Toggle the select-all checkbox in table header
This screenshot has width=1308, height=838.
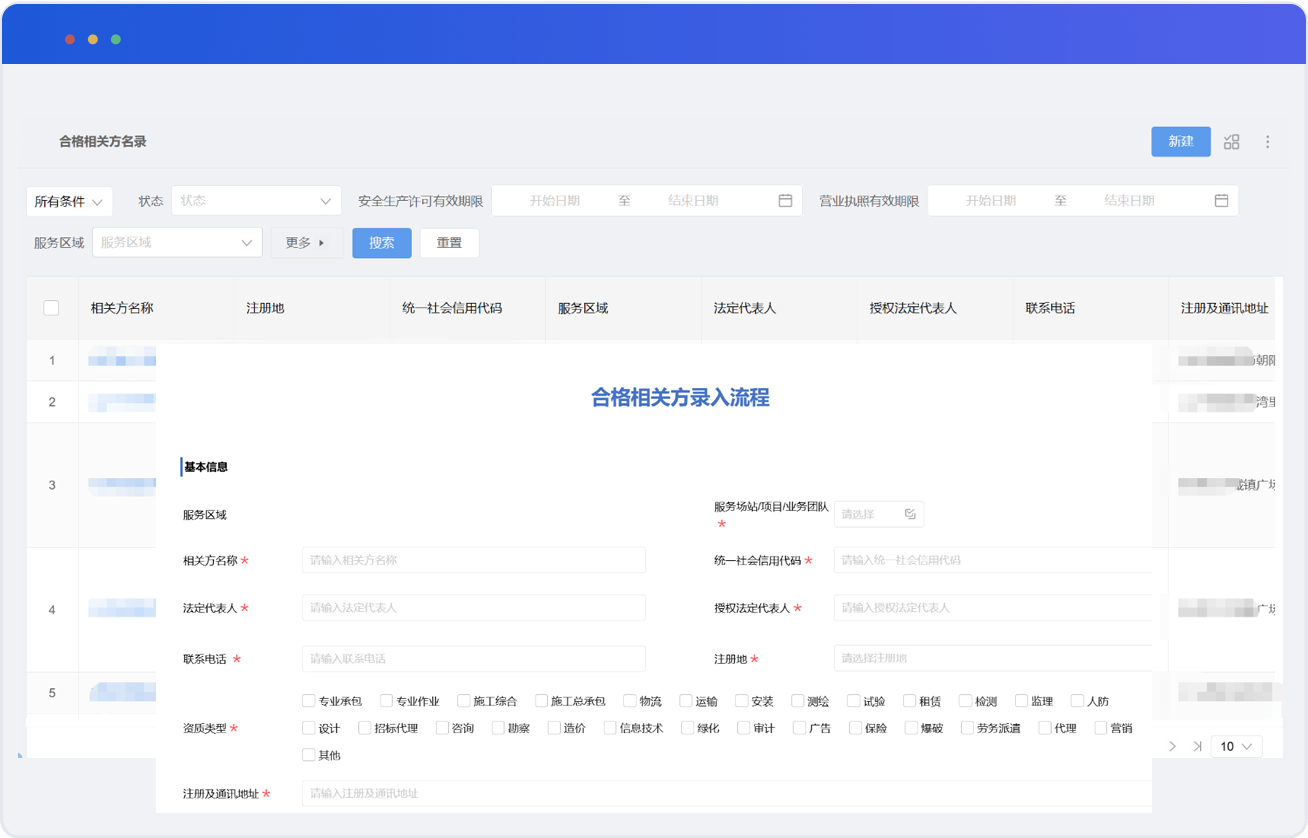tap(51, 308)
